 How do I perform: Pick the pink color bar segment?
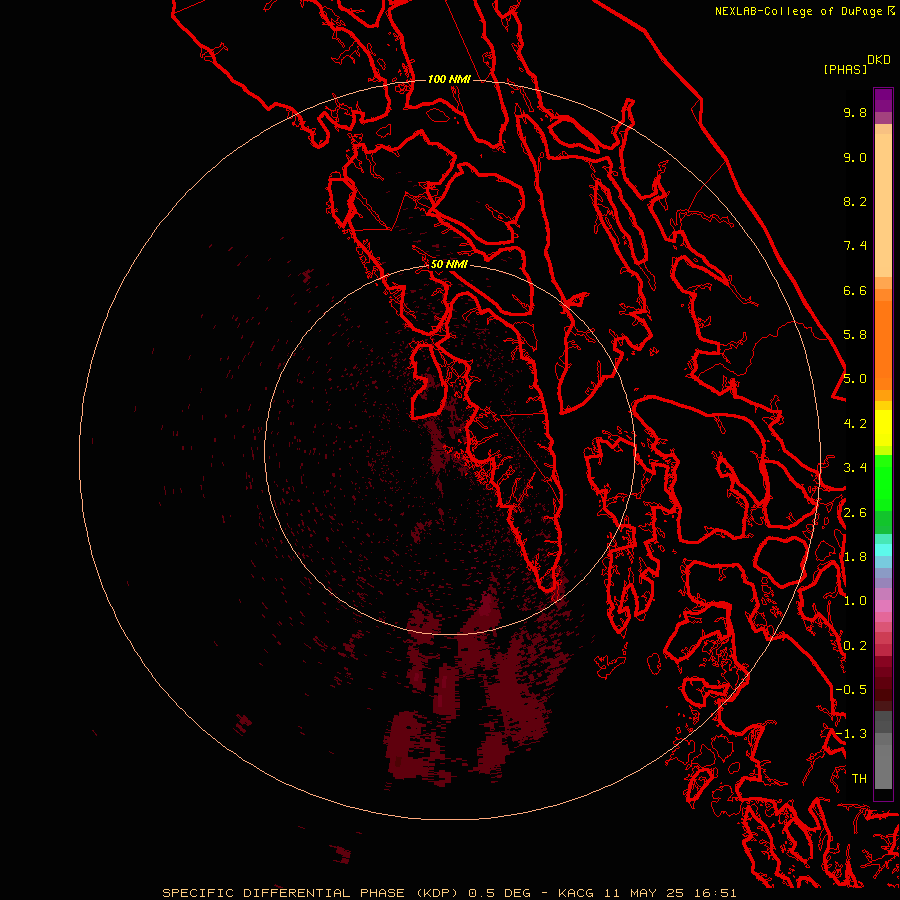click(883, 606)
